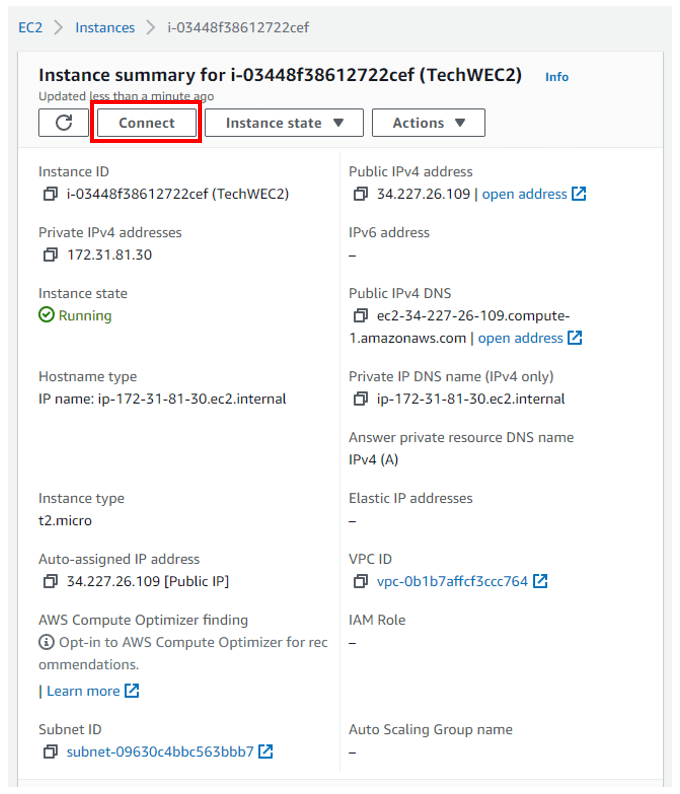This screenshot has width=680, height=794.
Task: Click the Compute Optimizer info icon
Action: [x=46, y=642]
